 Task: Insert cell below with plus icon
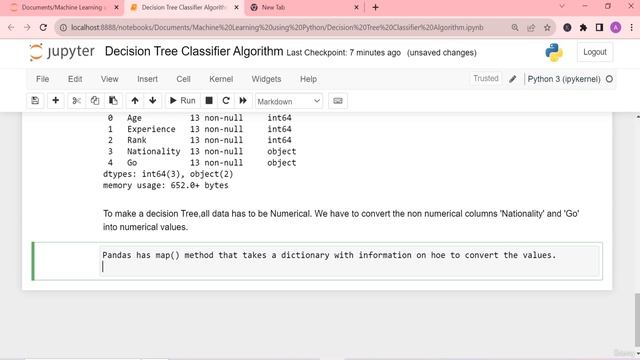click(x=56, y=101)
